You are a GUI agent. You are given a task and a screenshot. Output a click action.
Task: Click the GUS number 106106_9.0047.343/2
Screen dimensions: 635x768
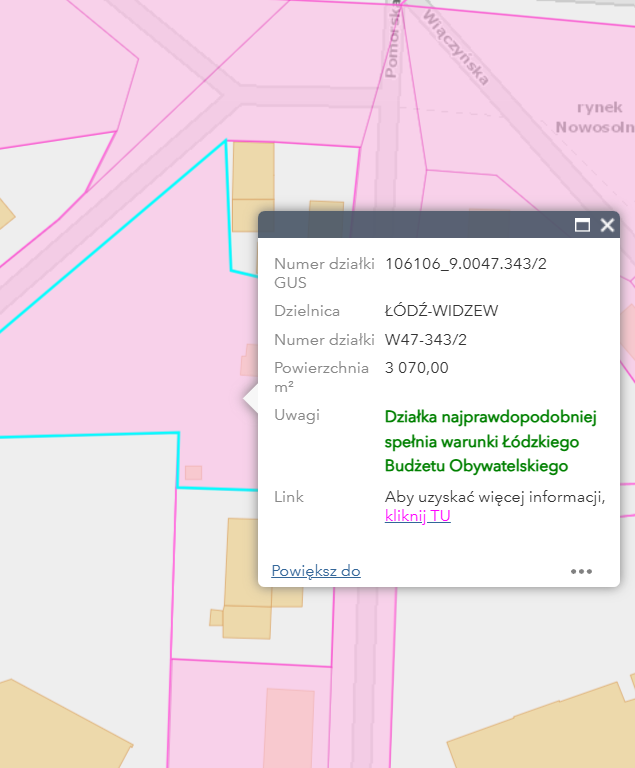pyautogui.click(x=465, y=264)
